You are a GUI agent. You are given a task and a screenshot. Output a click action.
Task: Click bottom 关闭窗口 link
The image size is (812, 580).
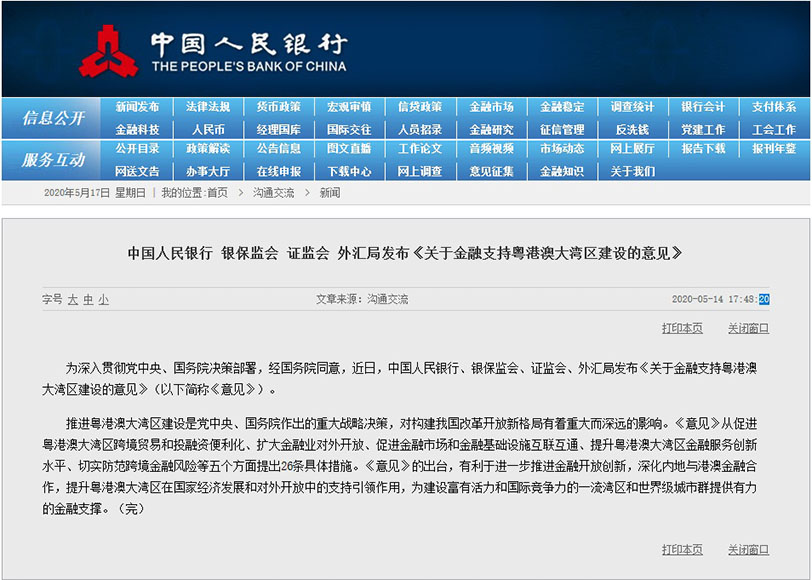point(748,549)
